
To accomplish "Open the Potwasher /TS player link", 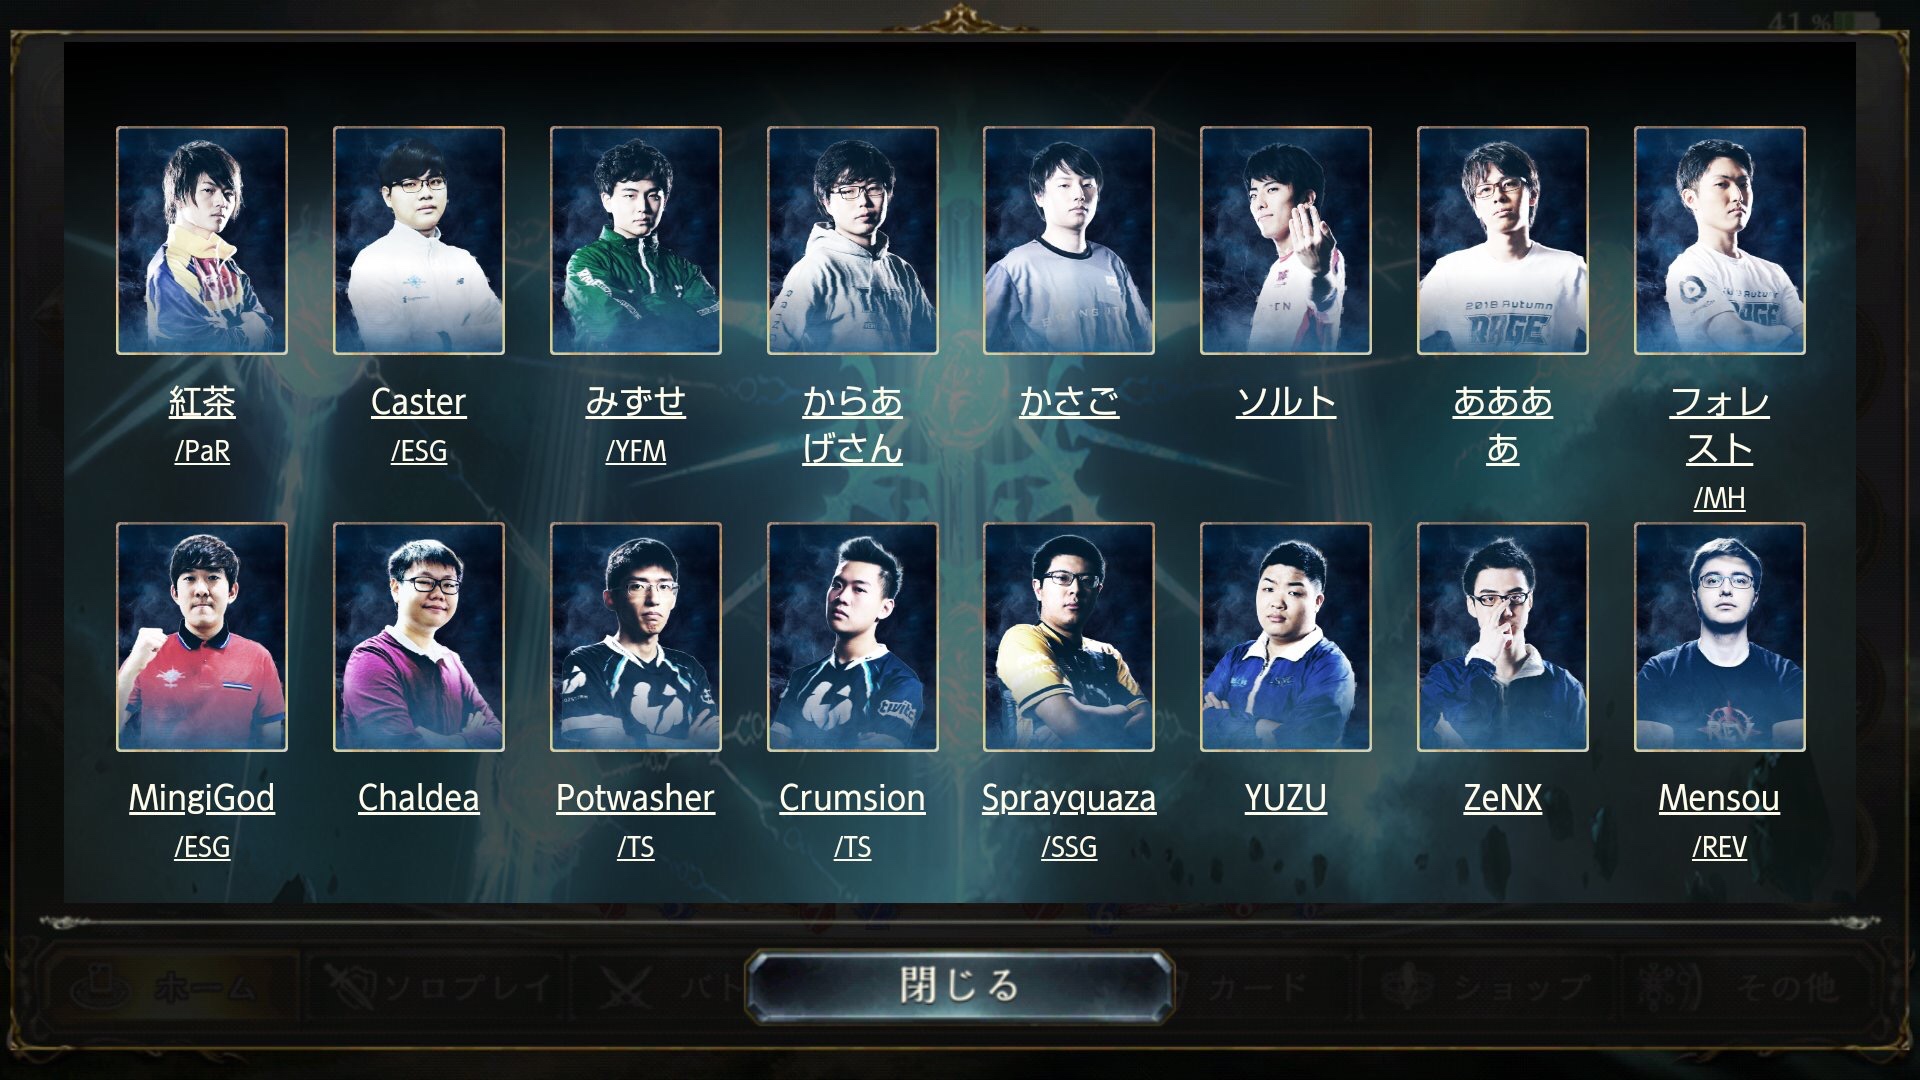I will point(636,821).
